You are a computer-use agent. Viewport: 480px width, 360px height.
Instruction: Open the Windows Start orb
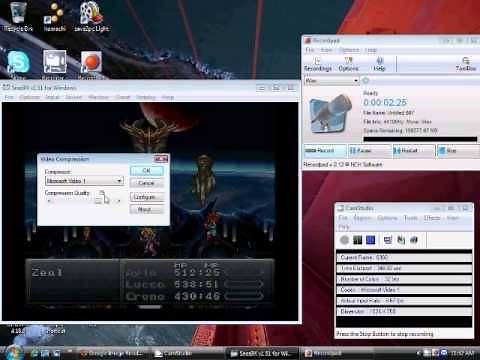(14, 353)
